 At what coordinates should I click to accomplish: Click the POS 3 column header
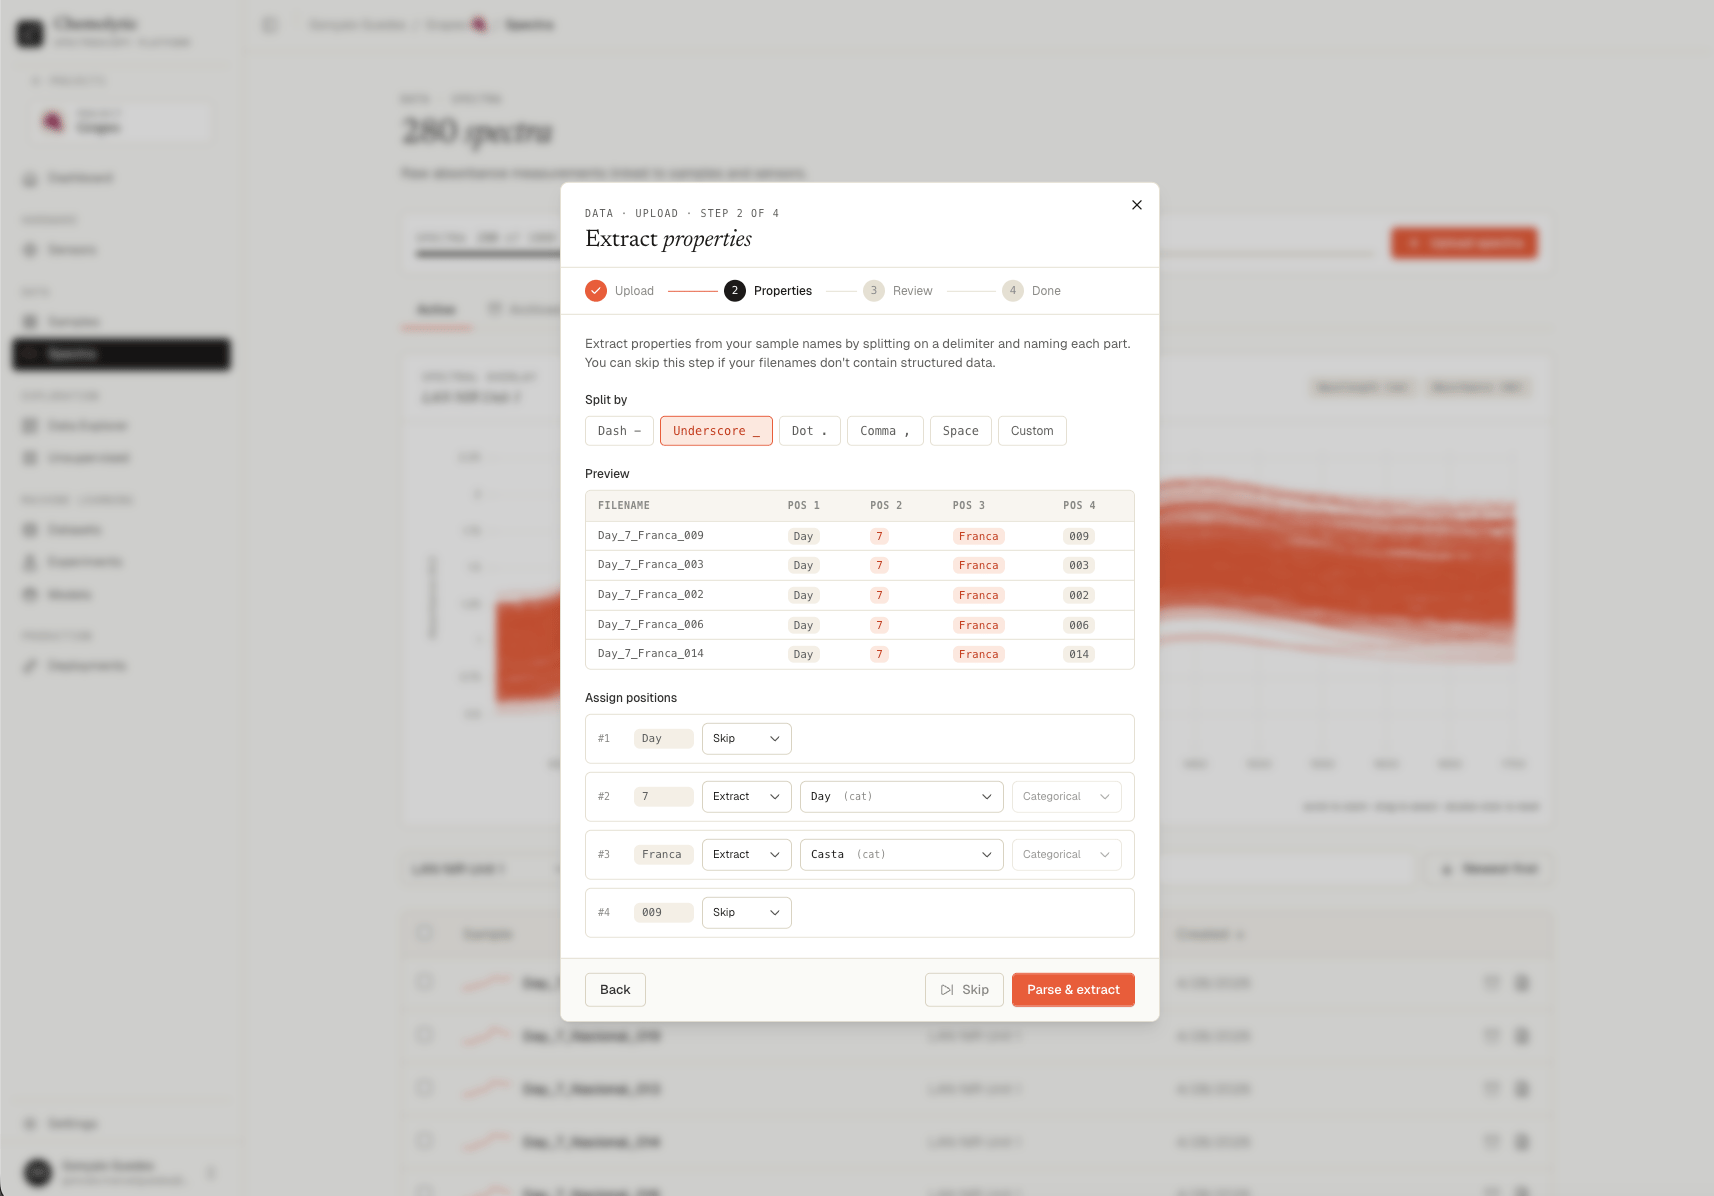[x=969, y=506]
